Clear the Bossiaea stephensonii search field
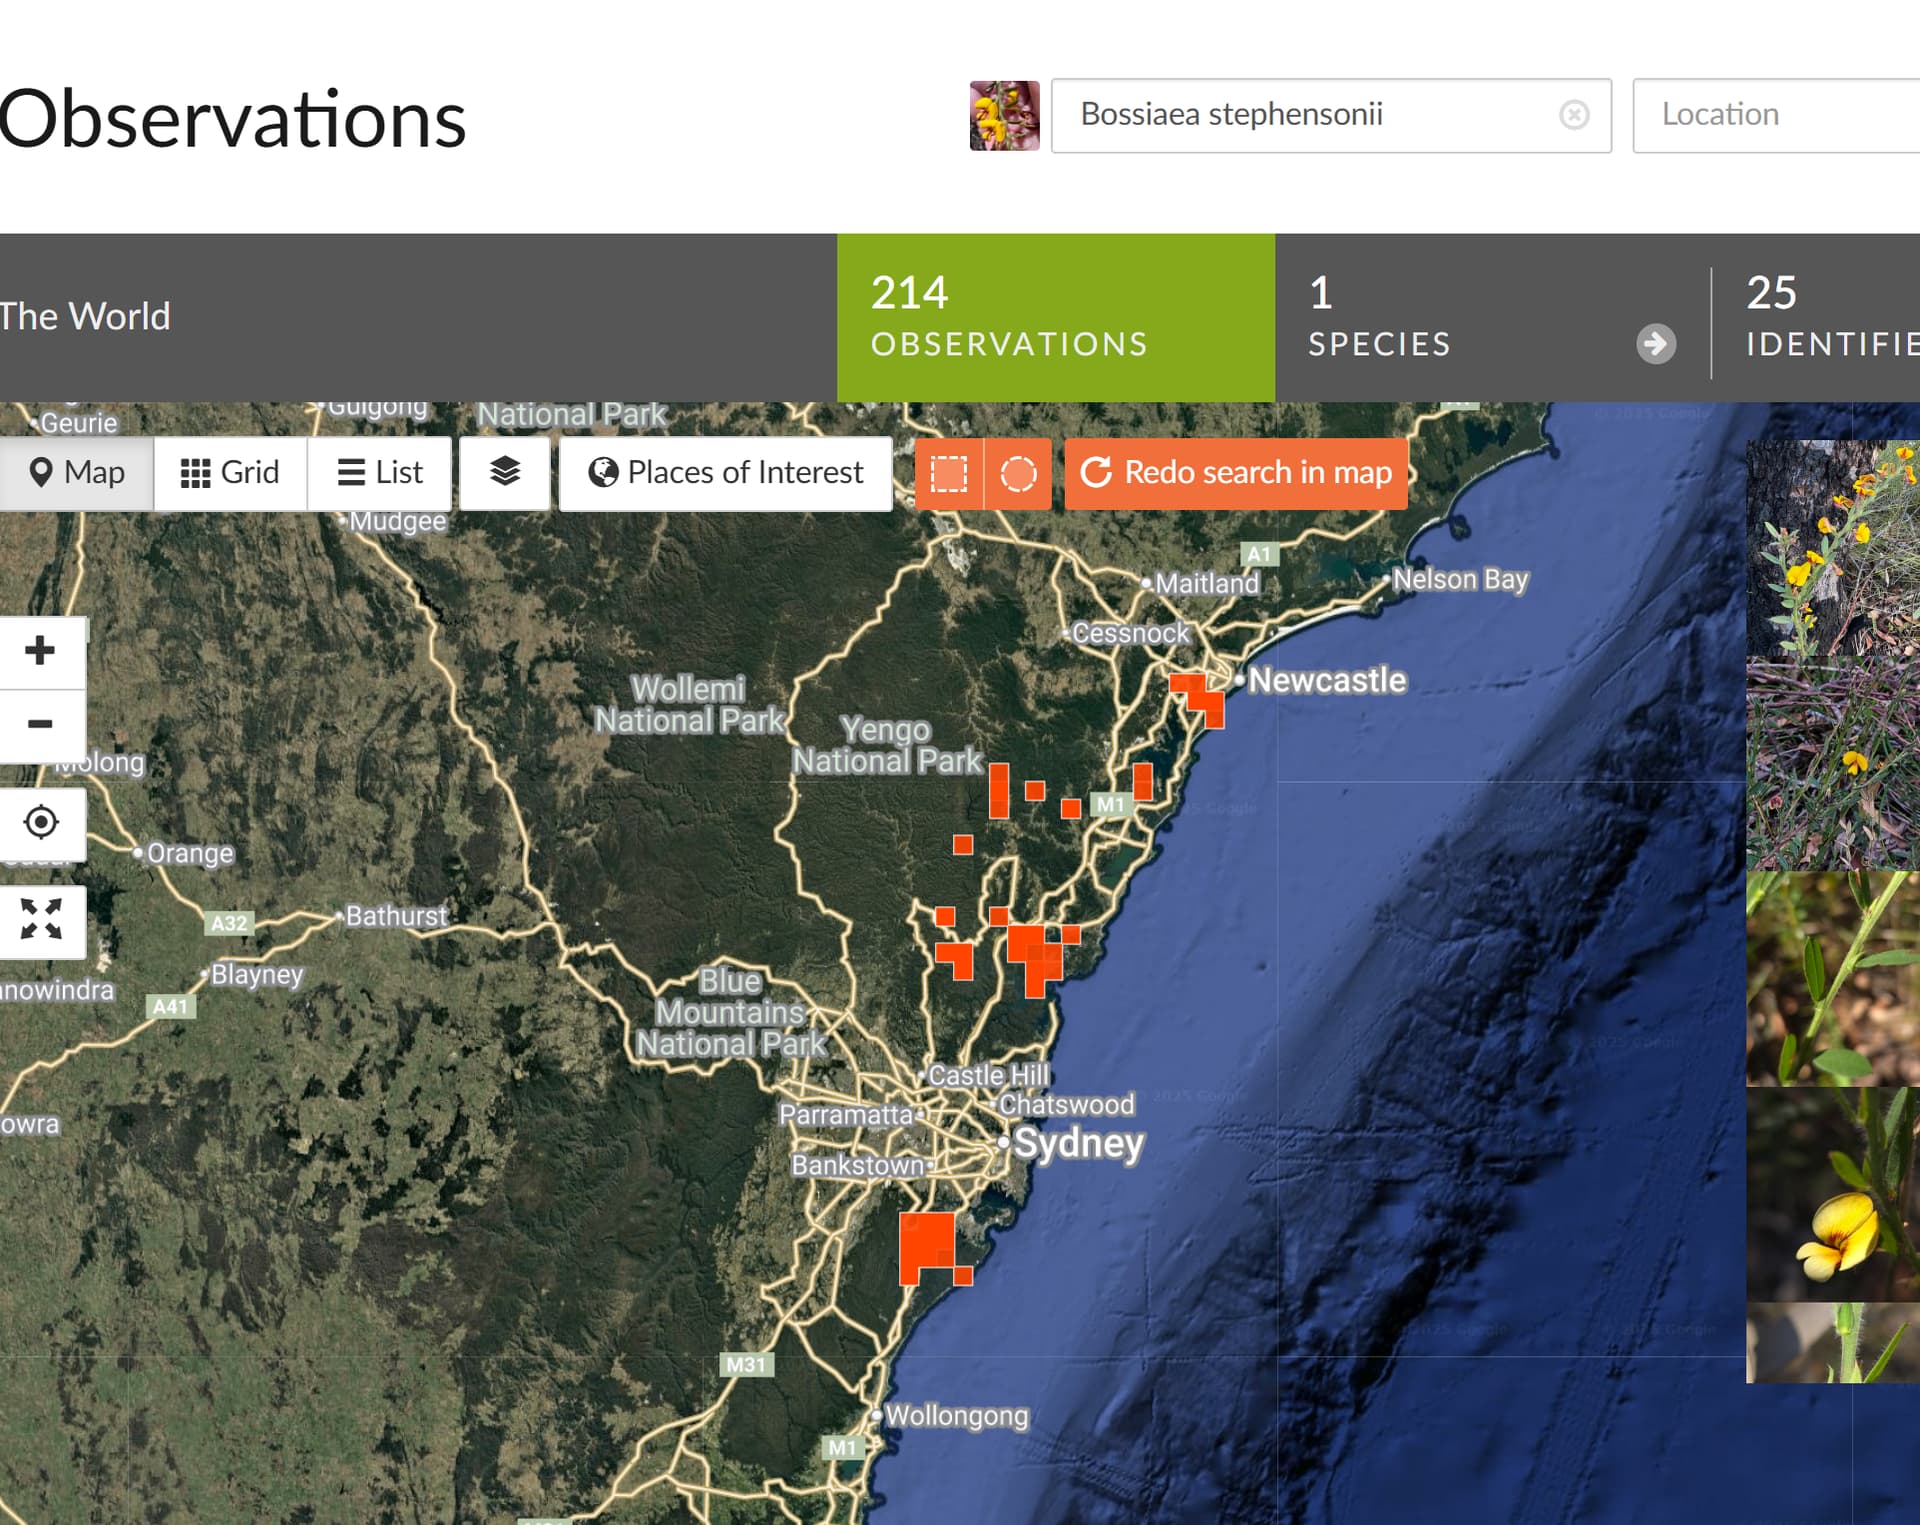The height and width of the screenshot is (1525, 1920). point(1574,115)
